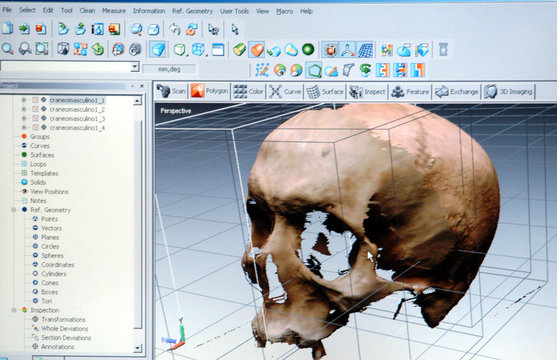The height and width of the screenshot is (360, 557).
Task: Toggle the blue grid display icon
Action: click(x=365, y=50)
